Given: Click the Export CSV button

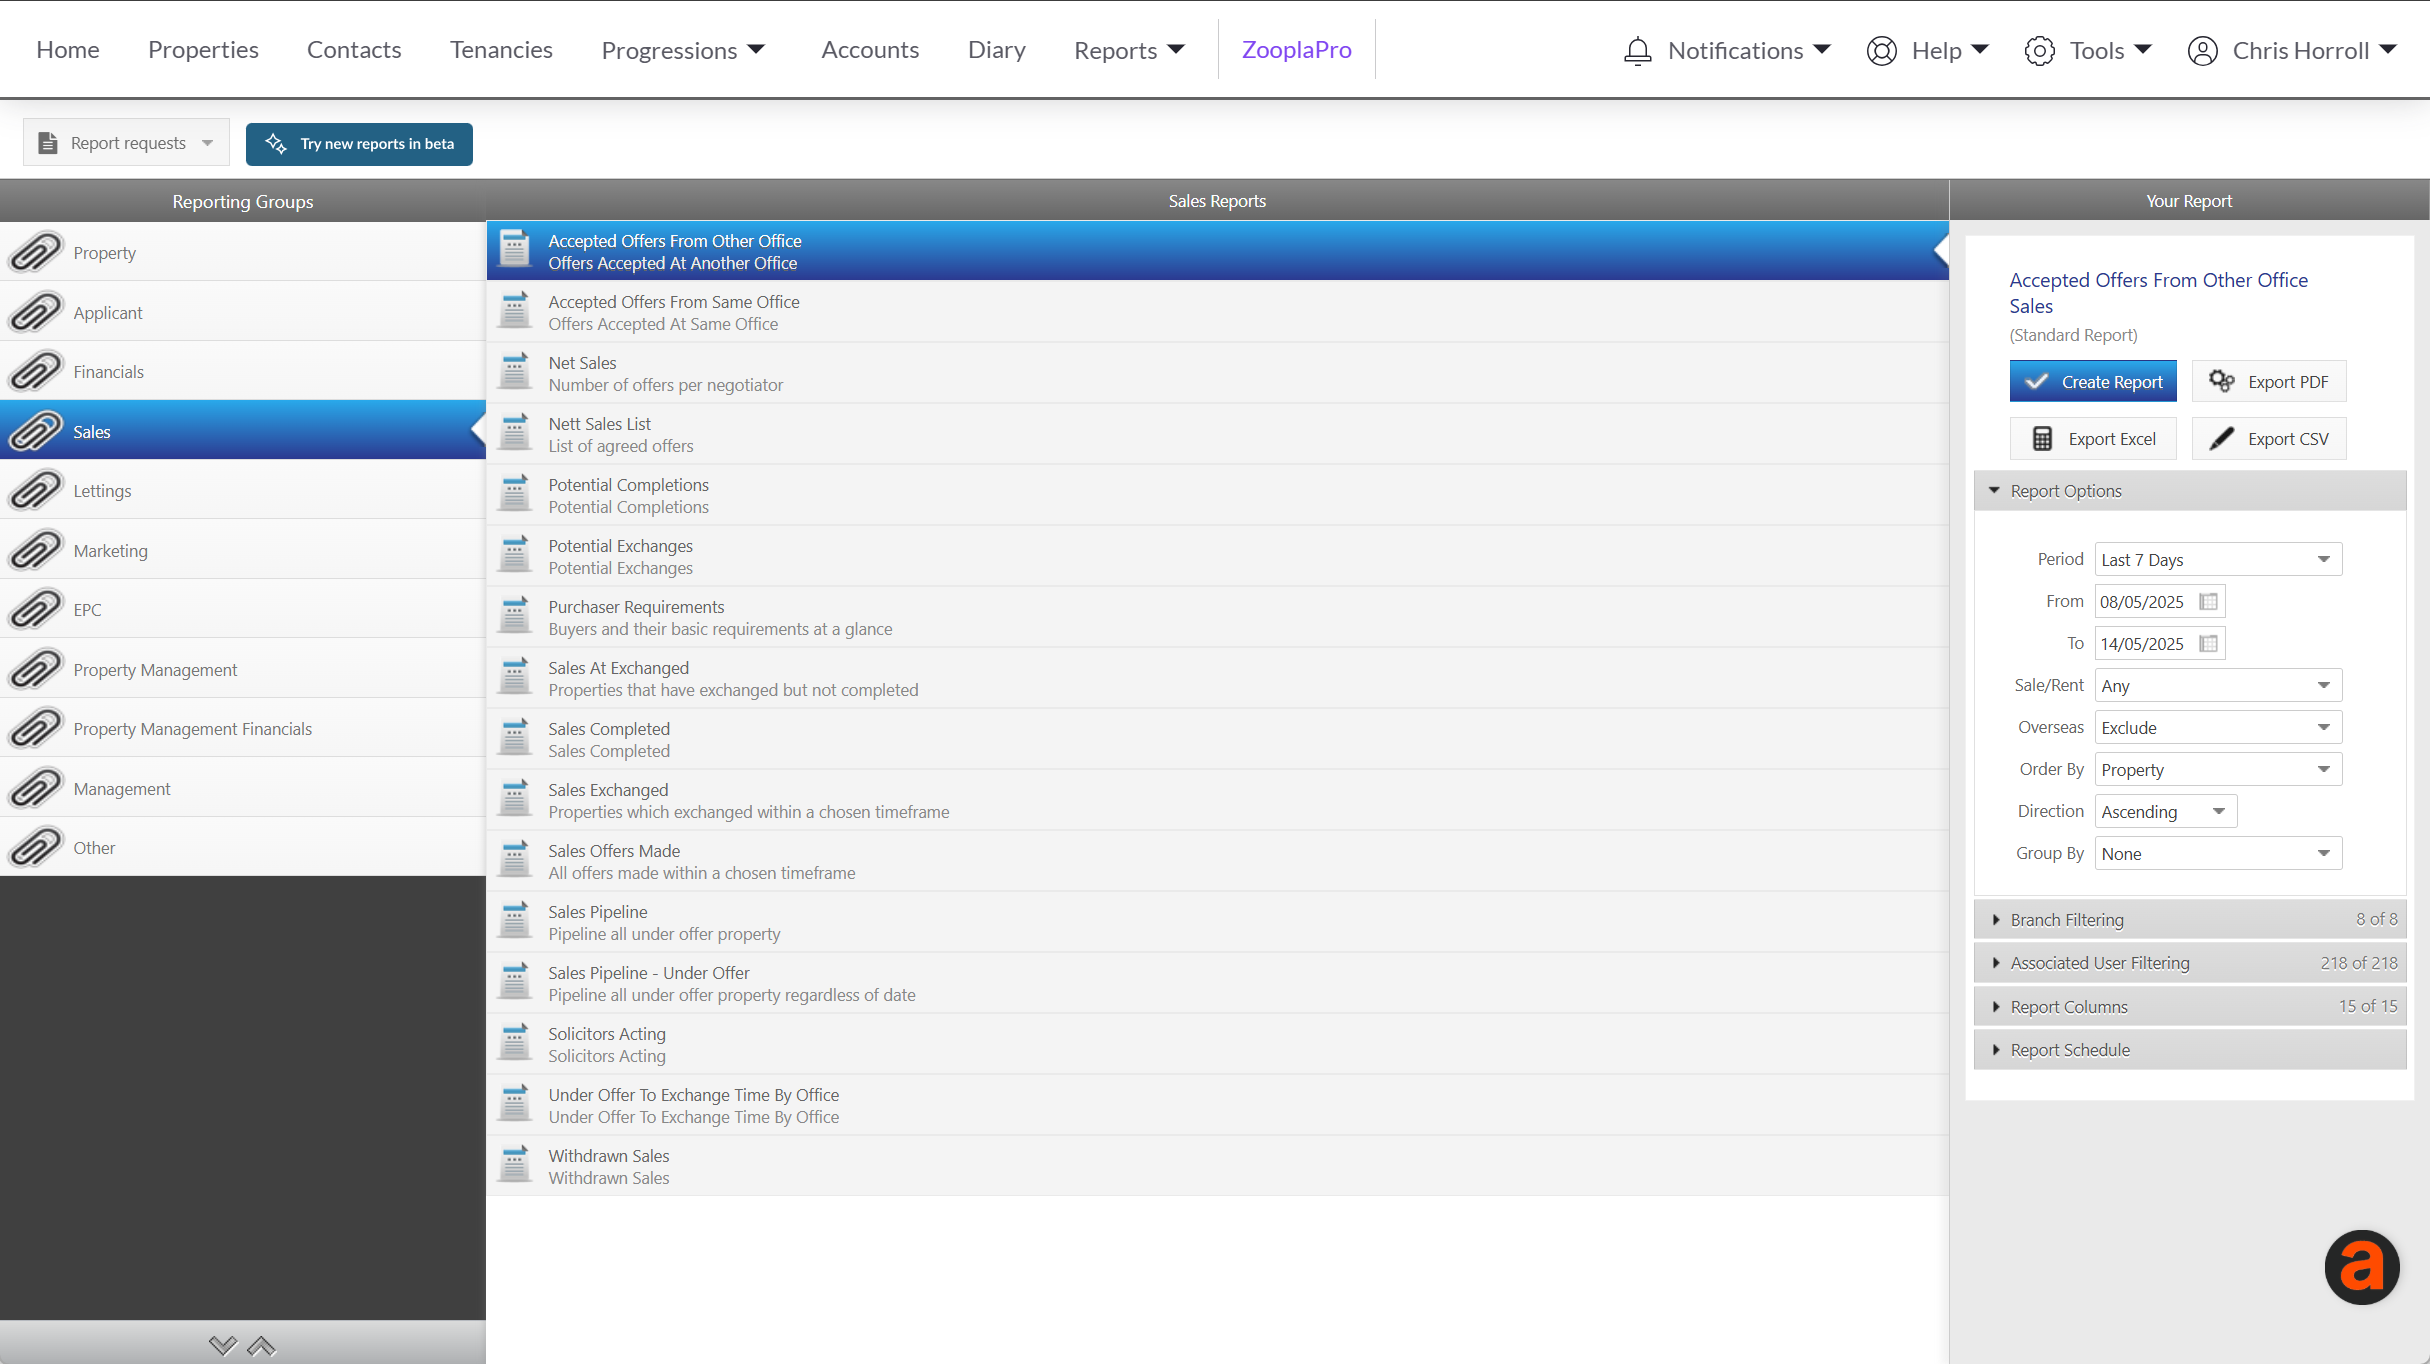Looking at the screenshot, I should pos(2269,439).
